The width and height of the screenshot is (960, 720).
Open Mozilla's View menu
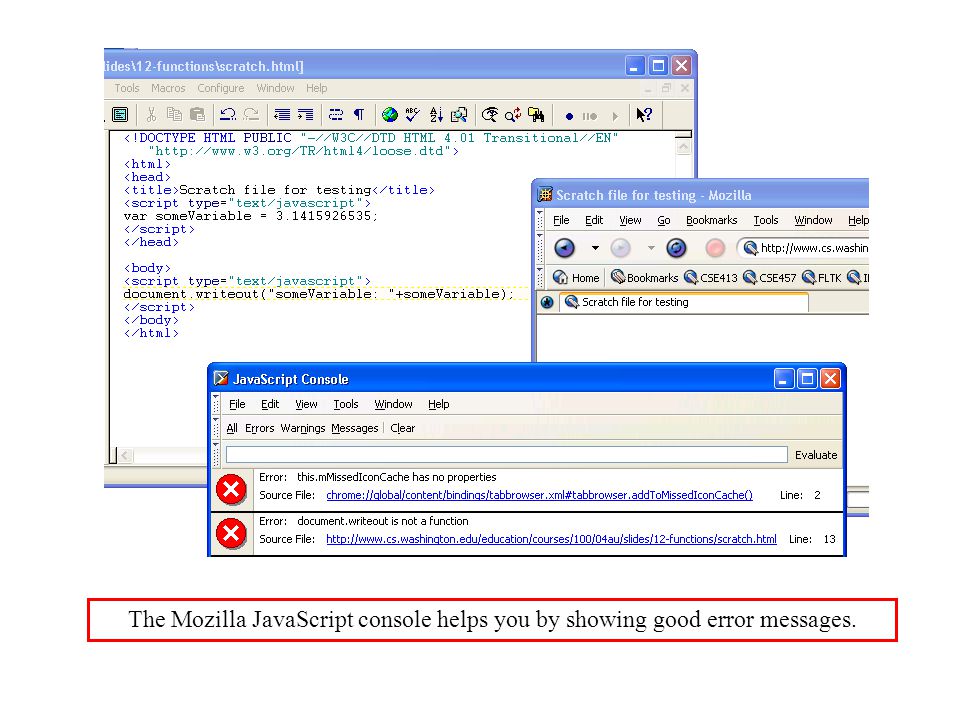(x=630, y=220)
